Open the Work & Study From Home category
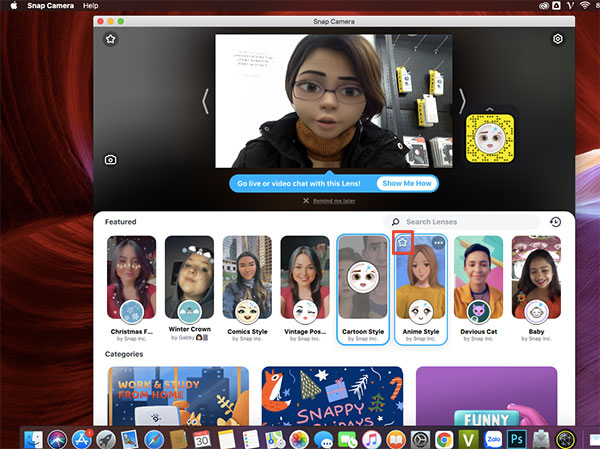Viewport: 600px width, 449px height. point(178,396)
